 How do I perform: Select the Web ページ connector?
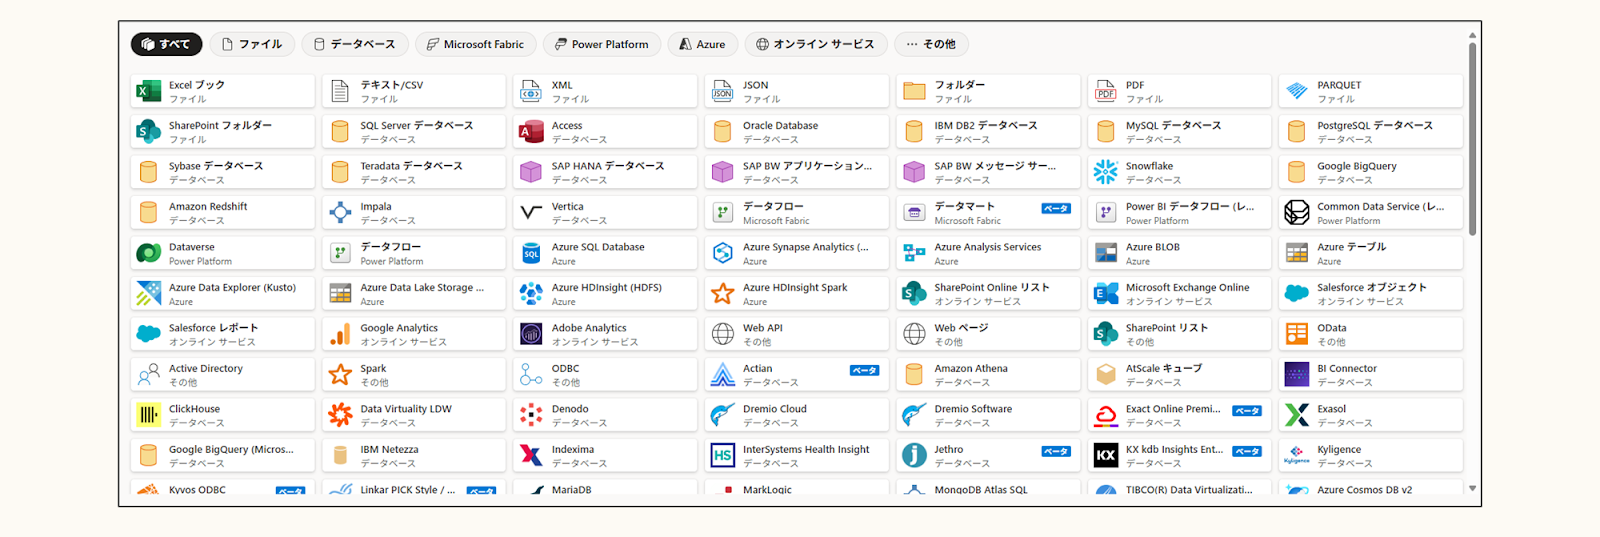(988, 334)
